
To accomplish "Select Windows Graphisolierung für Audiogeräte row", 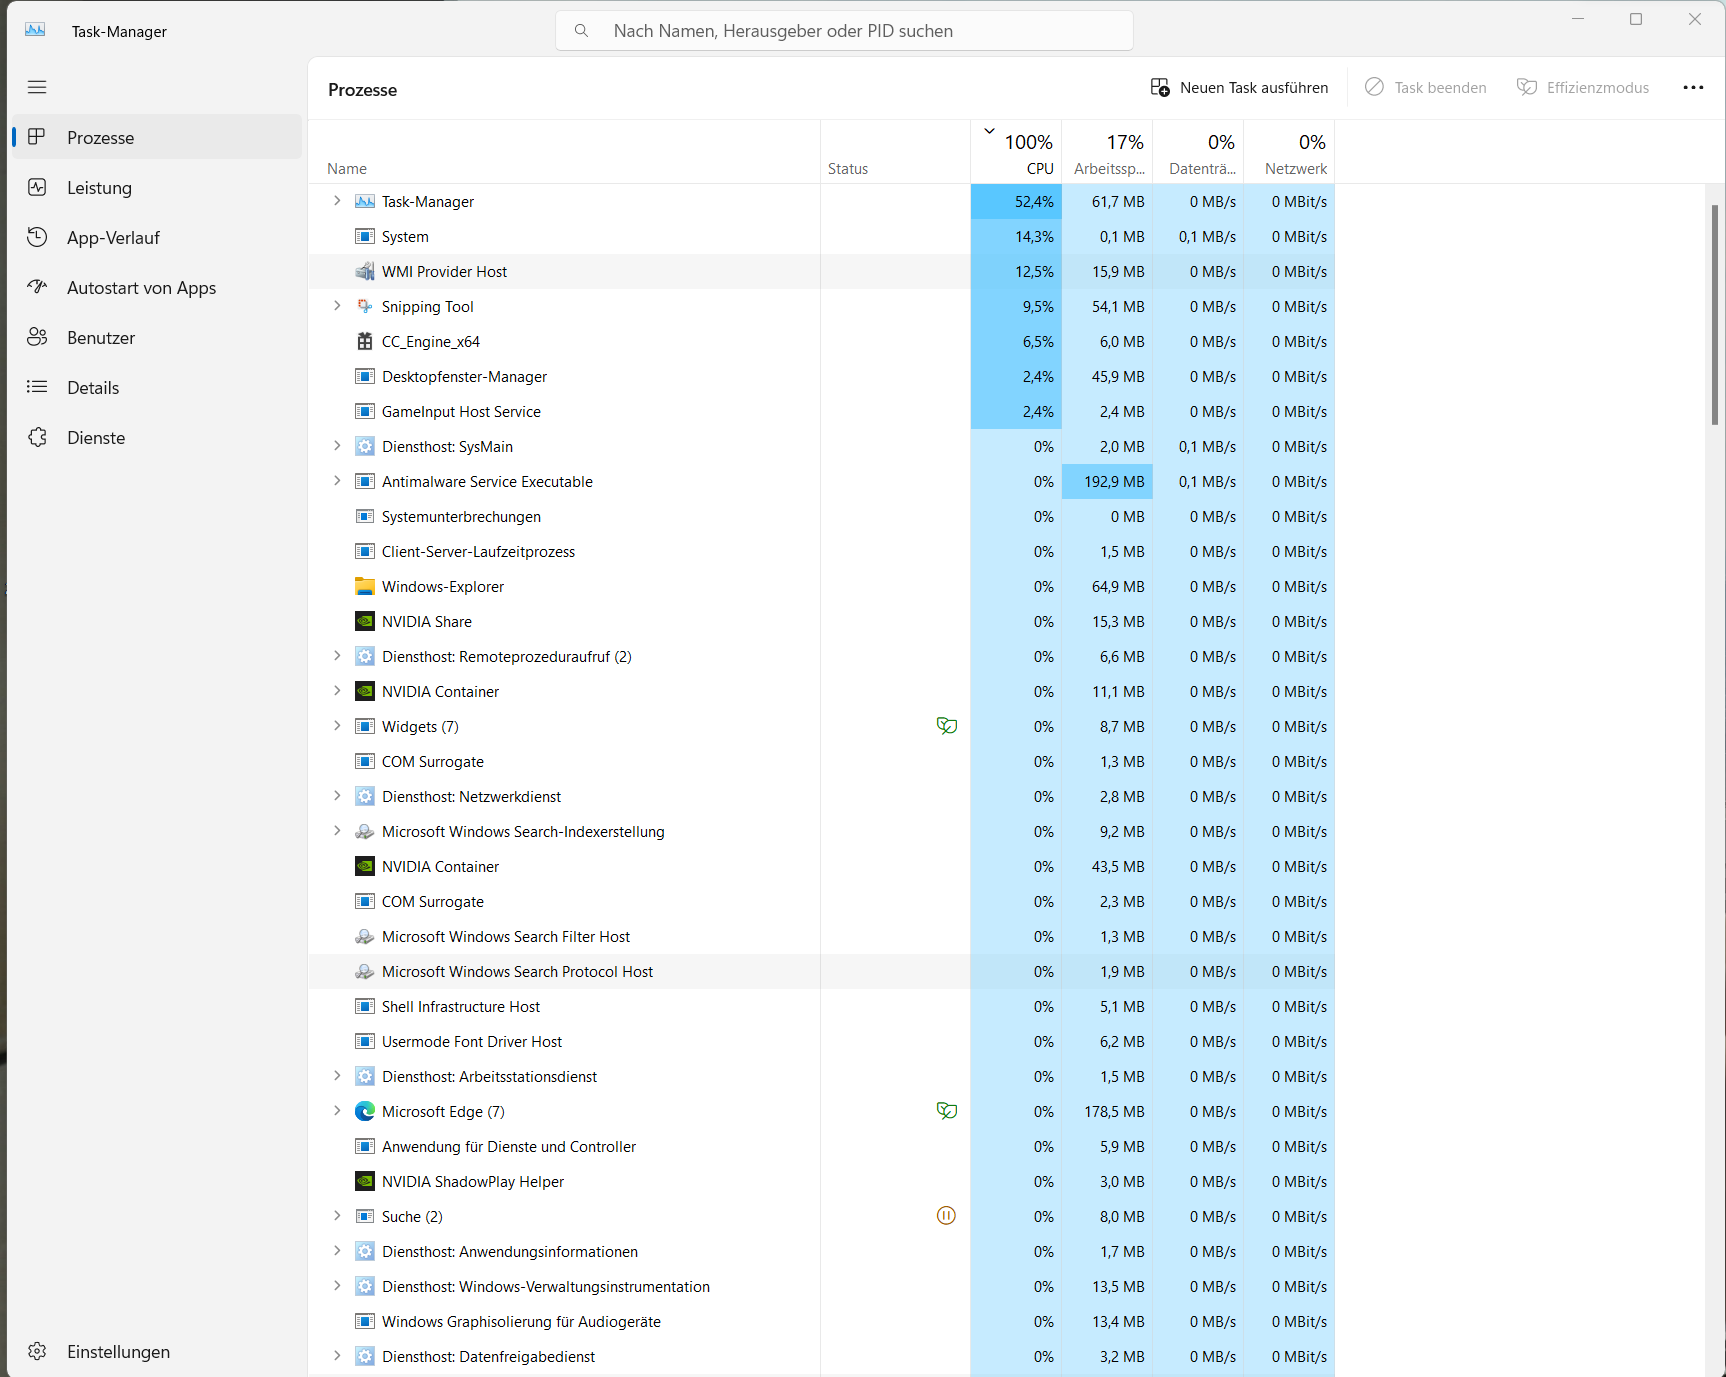I will [821, 1321].
